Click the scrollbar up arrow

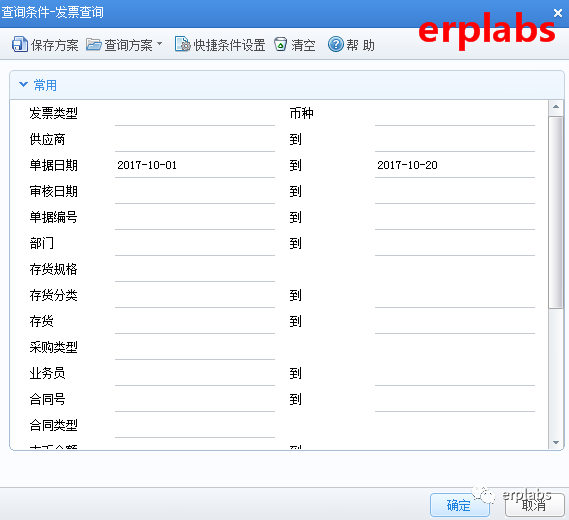click(x=556, y=107)
